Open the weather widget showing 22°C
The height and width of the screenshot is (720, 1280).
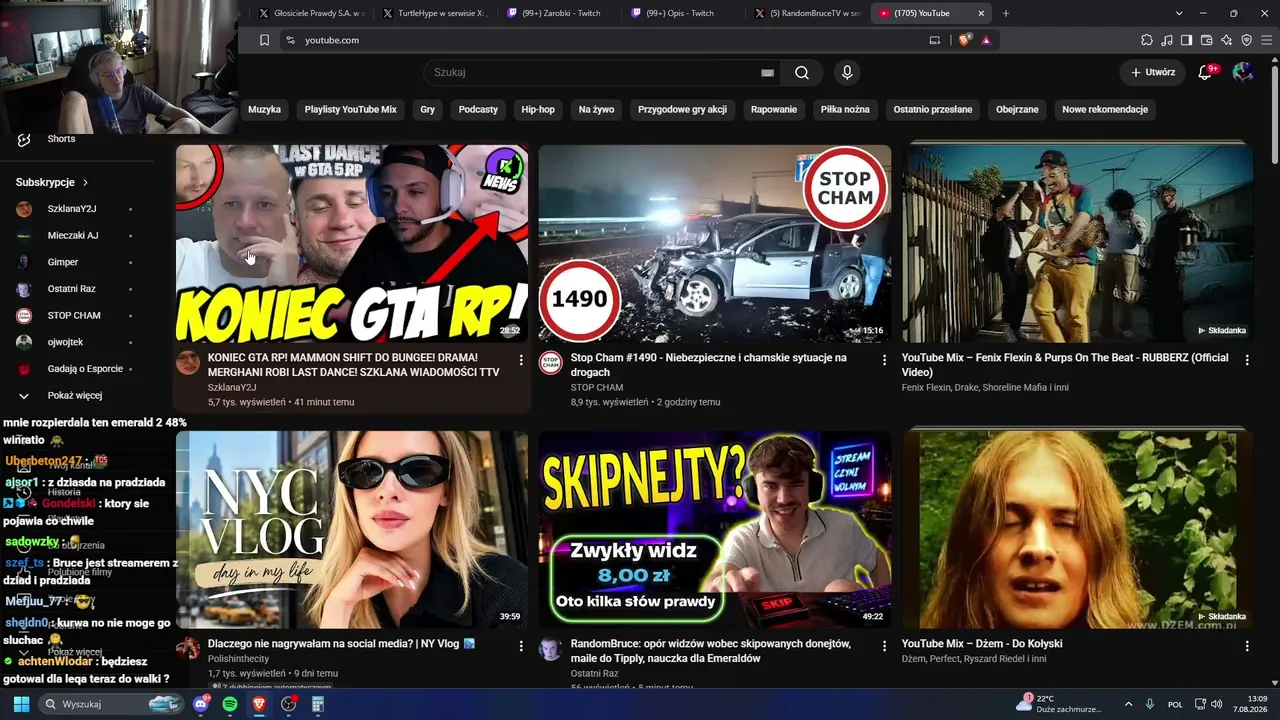(x=1060, y=703)
